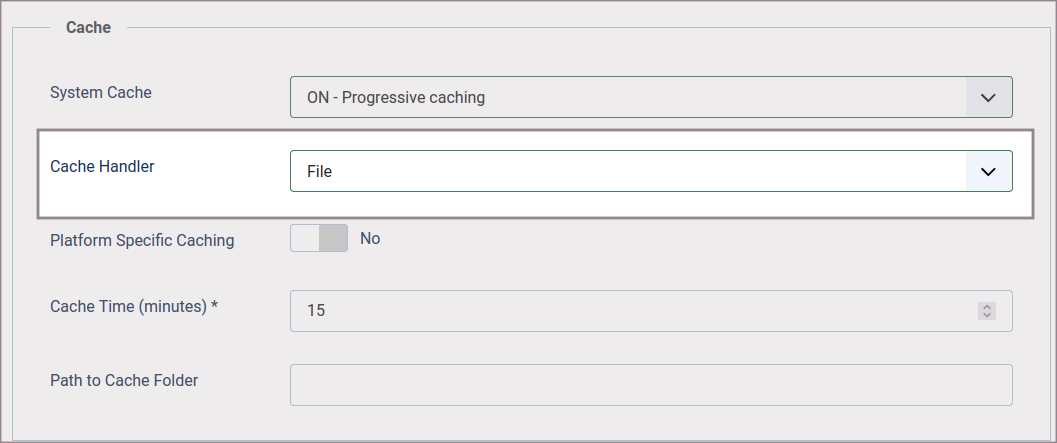This screenshot has width=1057, height=443.
Task: Click the Cache Time (minutes) label
Action: click(129, 306)
